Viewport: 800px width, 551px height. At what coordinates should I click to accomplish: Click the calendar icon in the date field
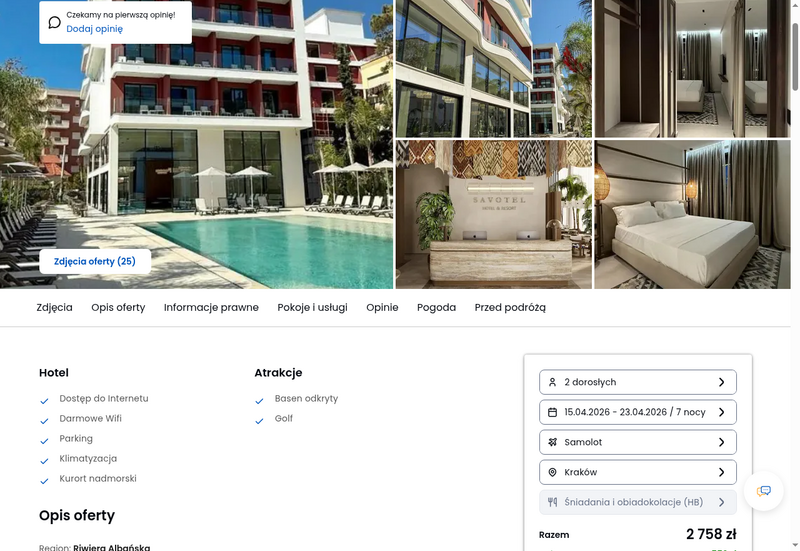click(552, 412)
